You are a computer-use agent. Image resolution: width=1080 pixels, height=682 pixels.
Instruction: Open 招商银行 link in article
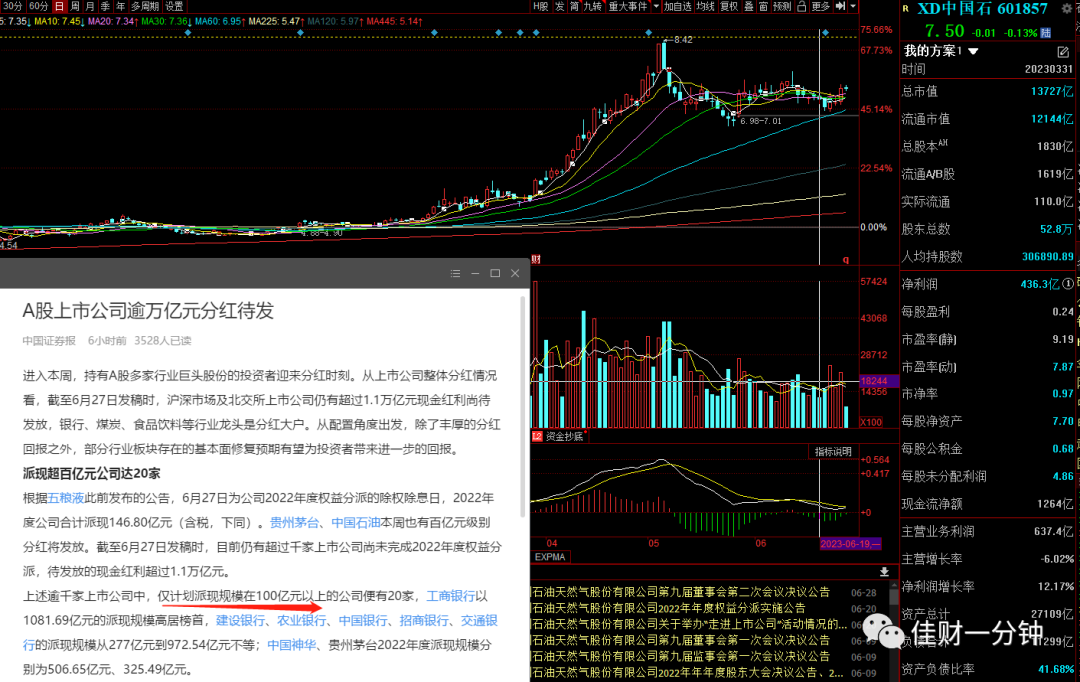(424, 621)
